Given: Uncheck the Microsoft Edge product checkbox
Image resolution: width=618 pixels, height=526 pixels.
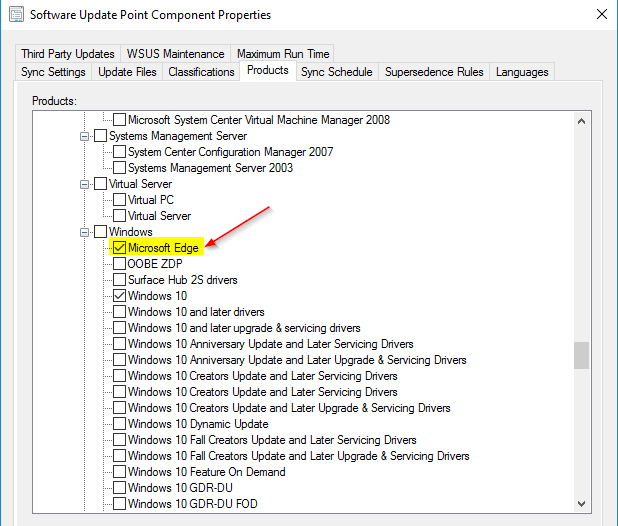Looking at the screenshot, I should pyautogui.click(x=119, y=248).
